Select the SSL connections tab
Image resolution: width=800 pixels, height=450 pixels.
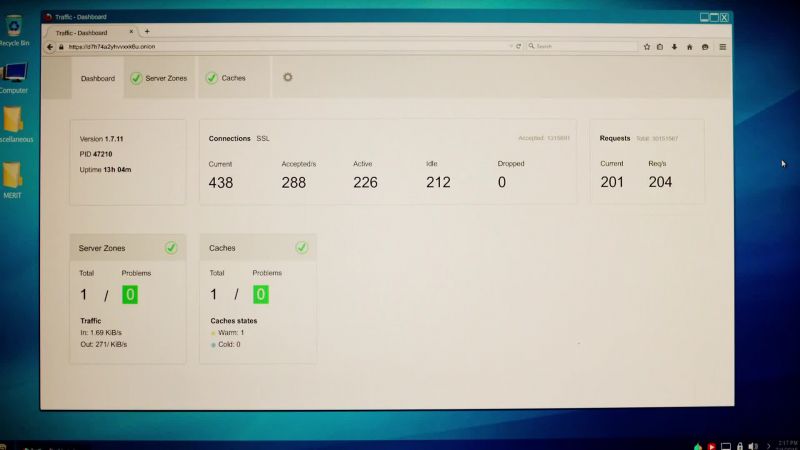[x=263, y=138]
